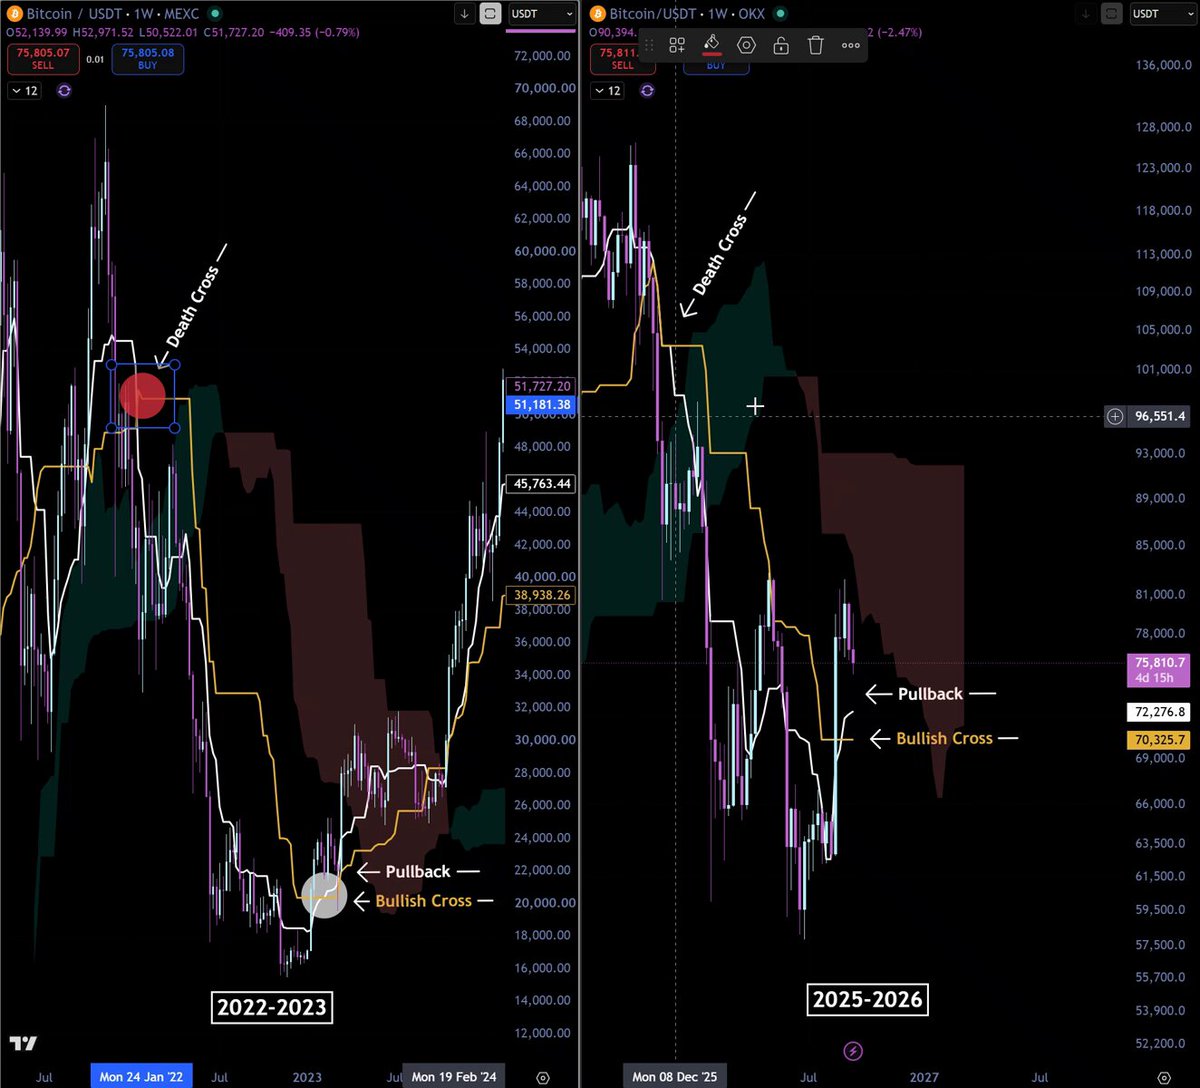This screenshot has width=1200, height=1088.
Task: Click the purple refresh icon on OKX chart
Action: (648, 90)
